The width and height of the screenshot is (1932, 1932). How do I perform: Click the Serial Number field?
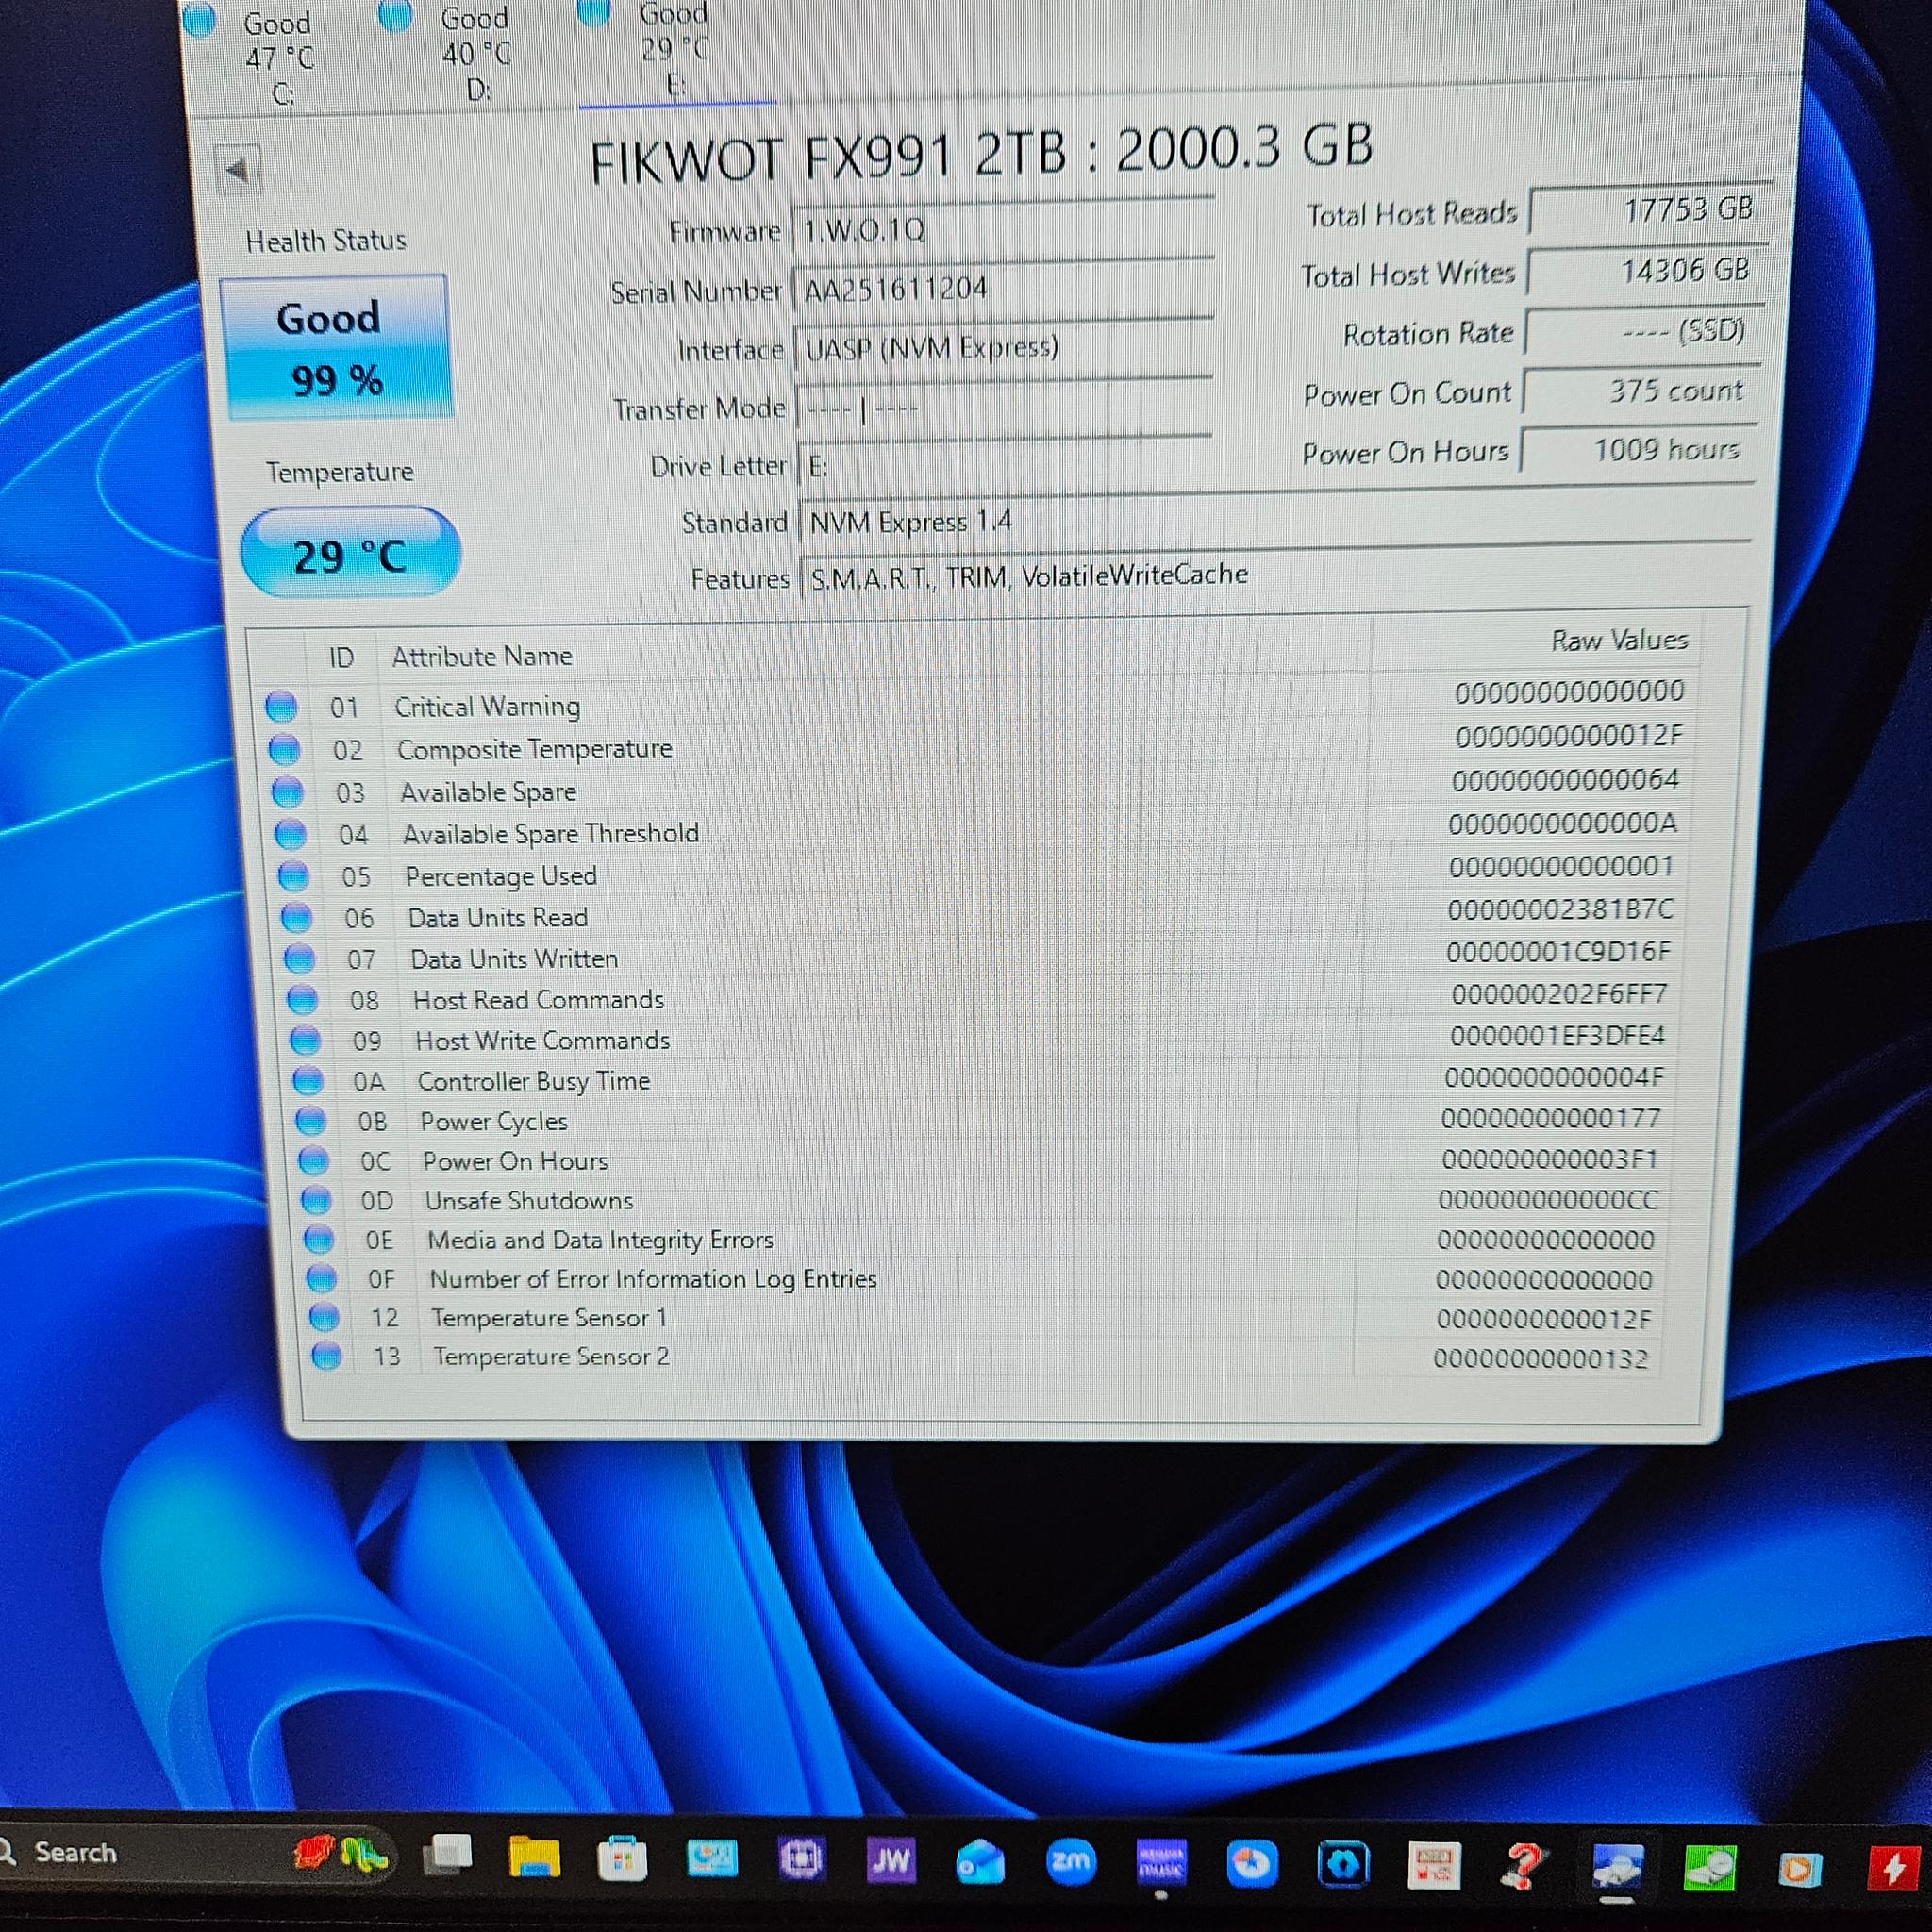tap(1003, 289)
